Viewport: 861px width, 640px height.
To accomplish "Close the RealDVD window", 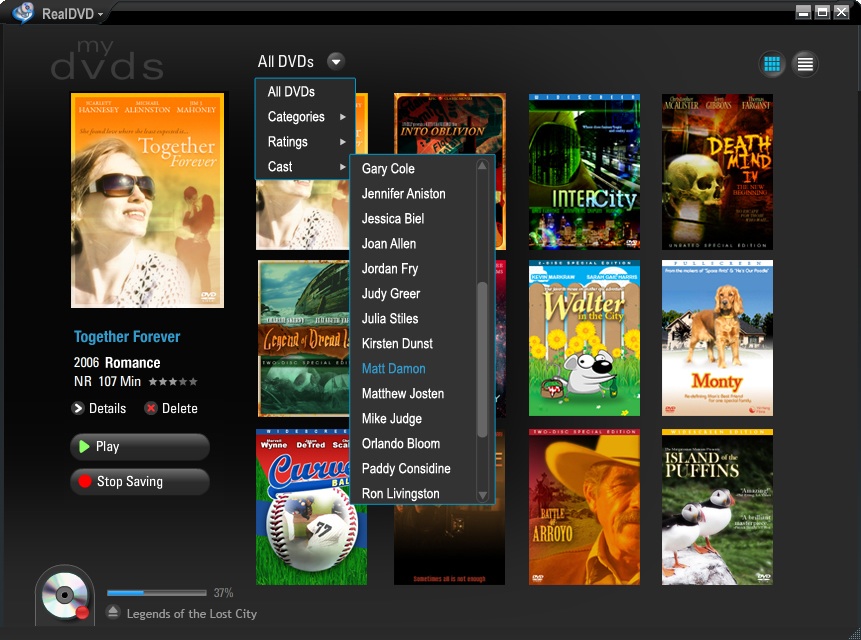I will pyautogui.click(x=841, y=12).
